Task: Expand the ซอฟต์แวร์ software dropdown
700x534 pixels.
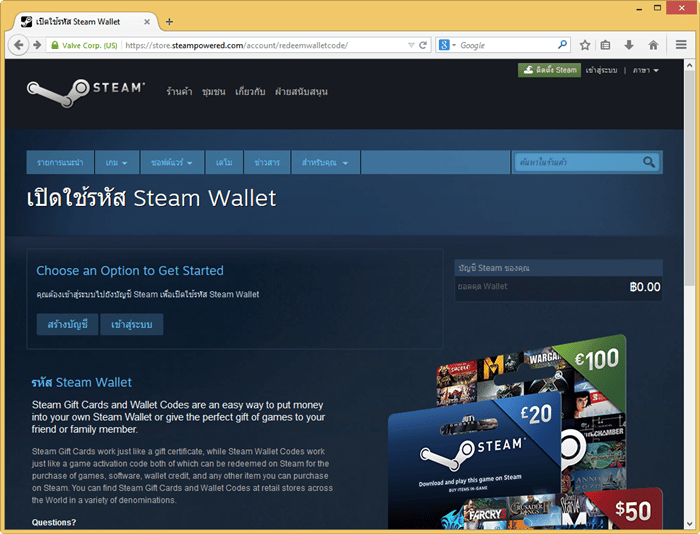Action: (x=172, y=162)
